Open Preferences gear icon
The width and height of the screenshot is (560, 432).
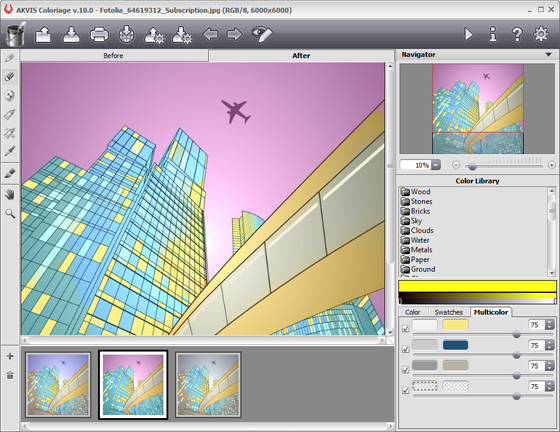coord(541,34)
